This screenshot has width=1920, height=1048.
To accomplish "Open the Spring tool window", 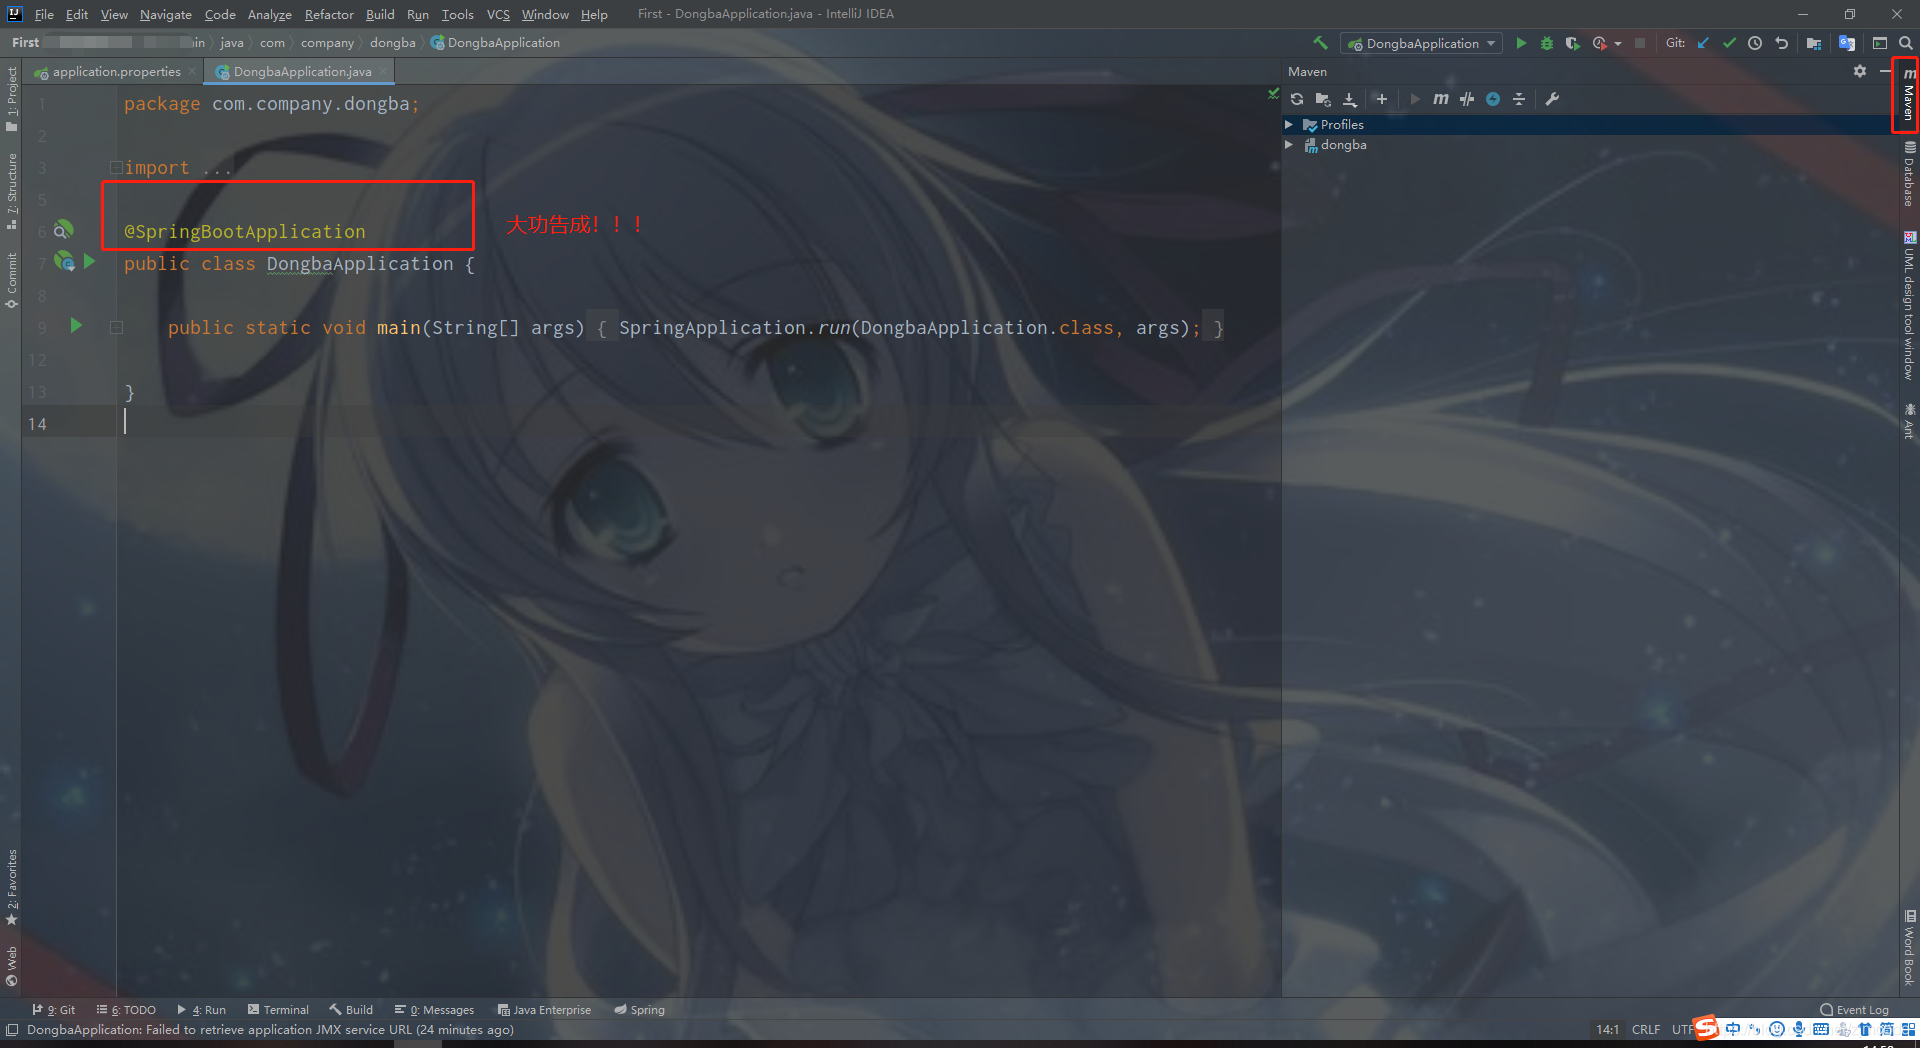I will (x=640, y=1010).
